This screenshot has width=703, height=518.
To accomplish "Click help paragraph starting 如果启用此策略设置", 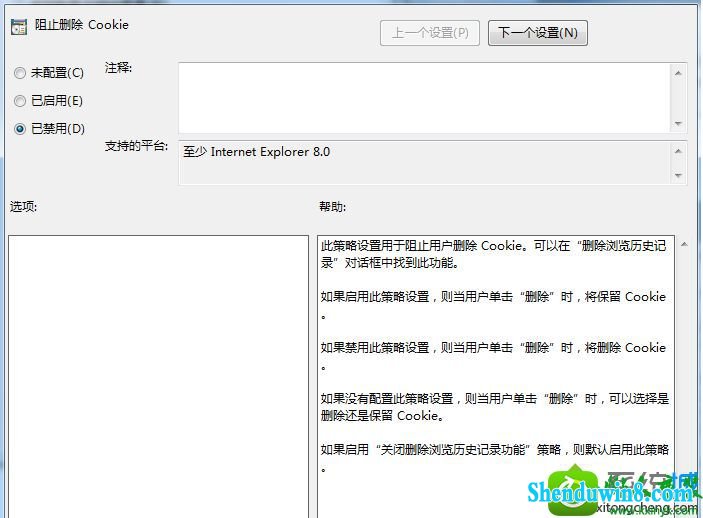I will click(x=493, y=305).
